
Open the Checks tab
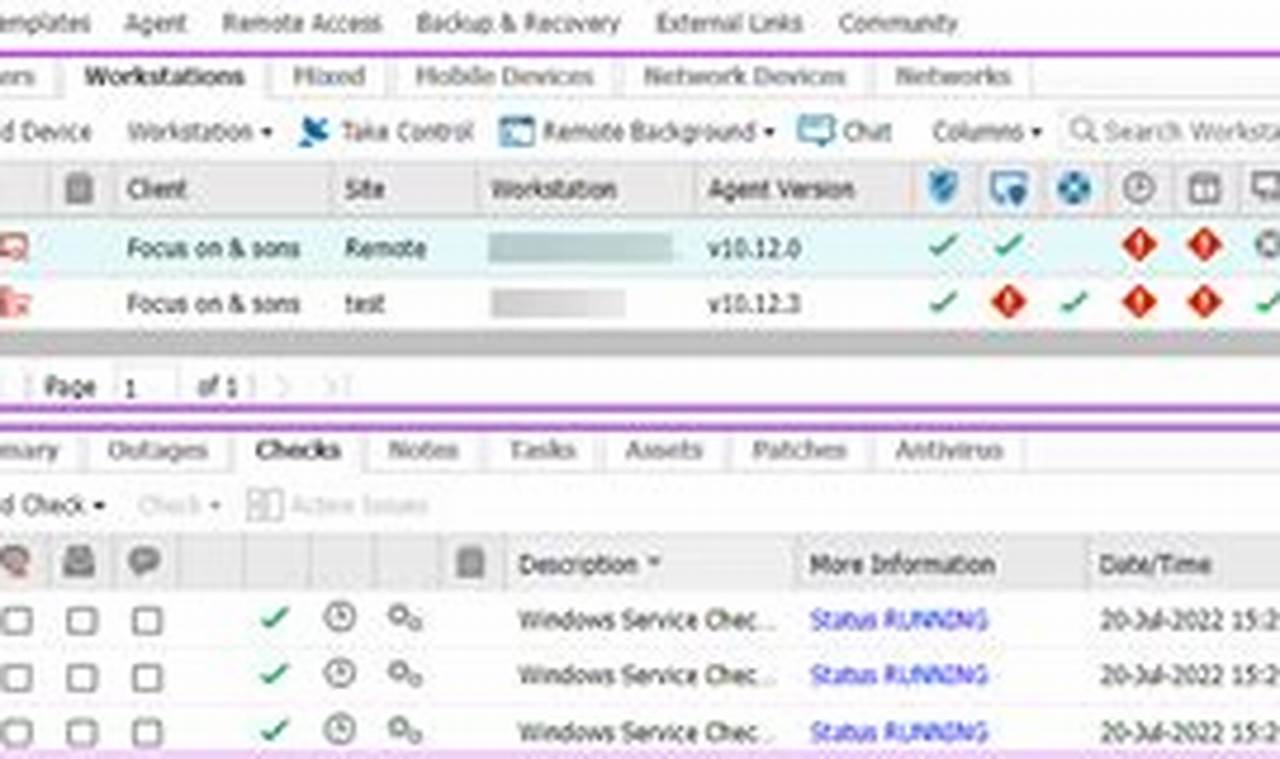pos(298,451)
